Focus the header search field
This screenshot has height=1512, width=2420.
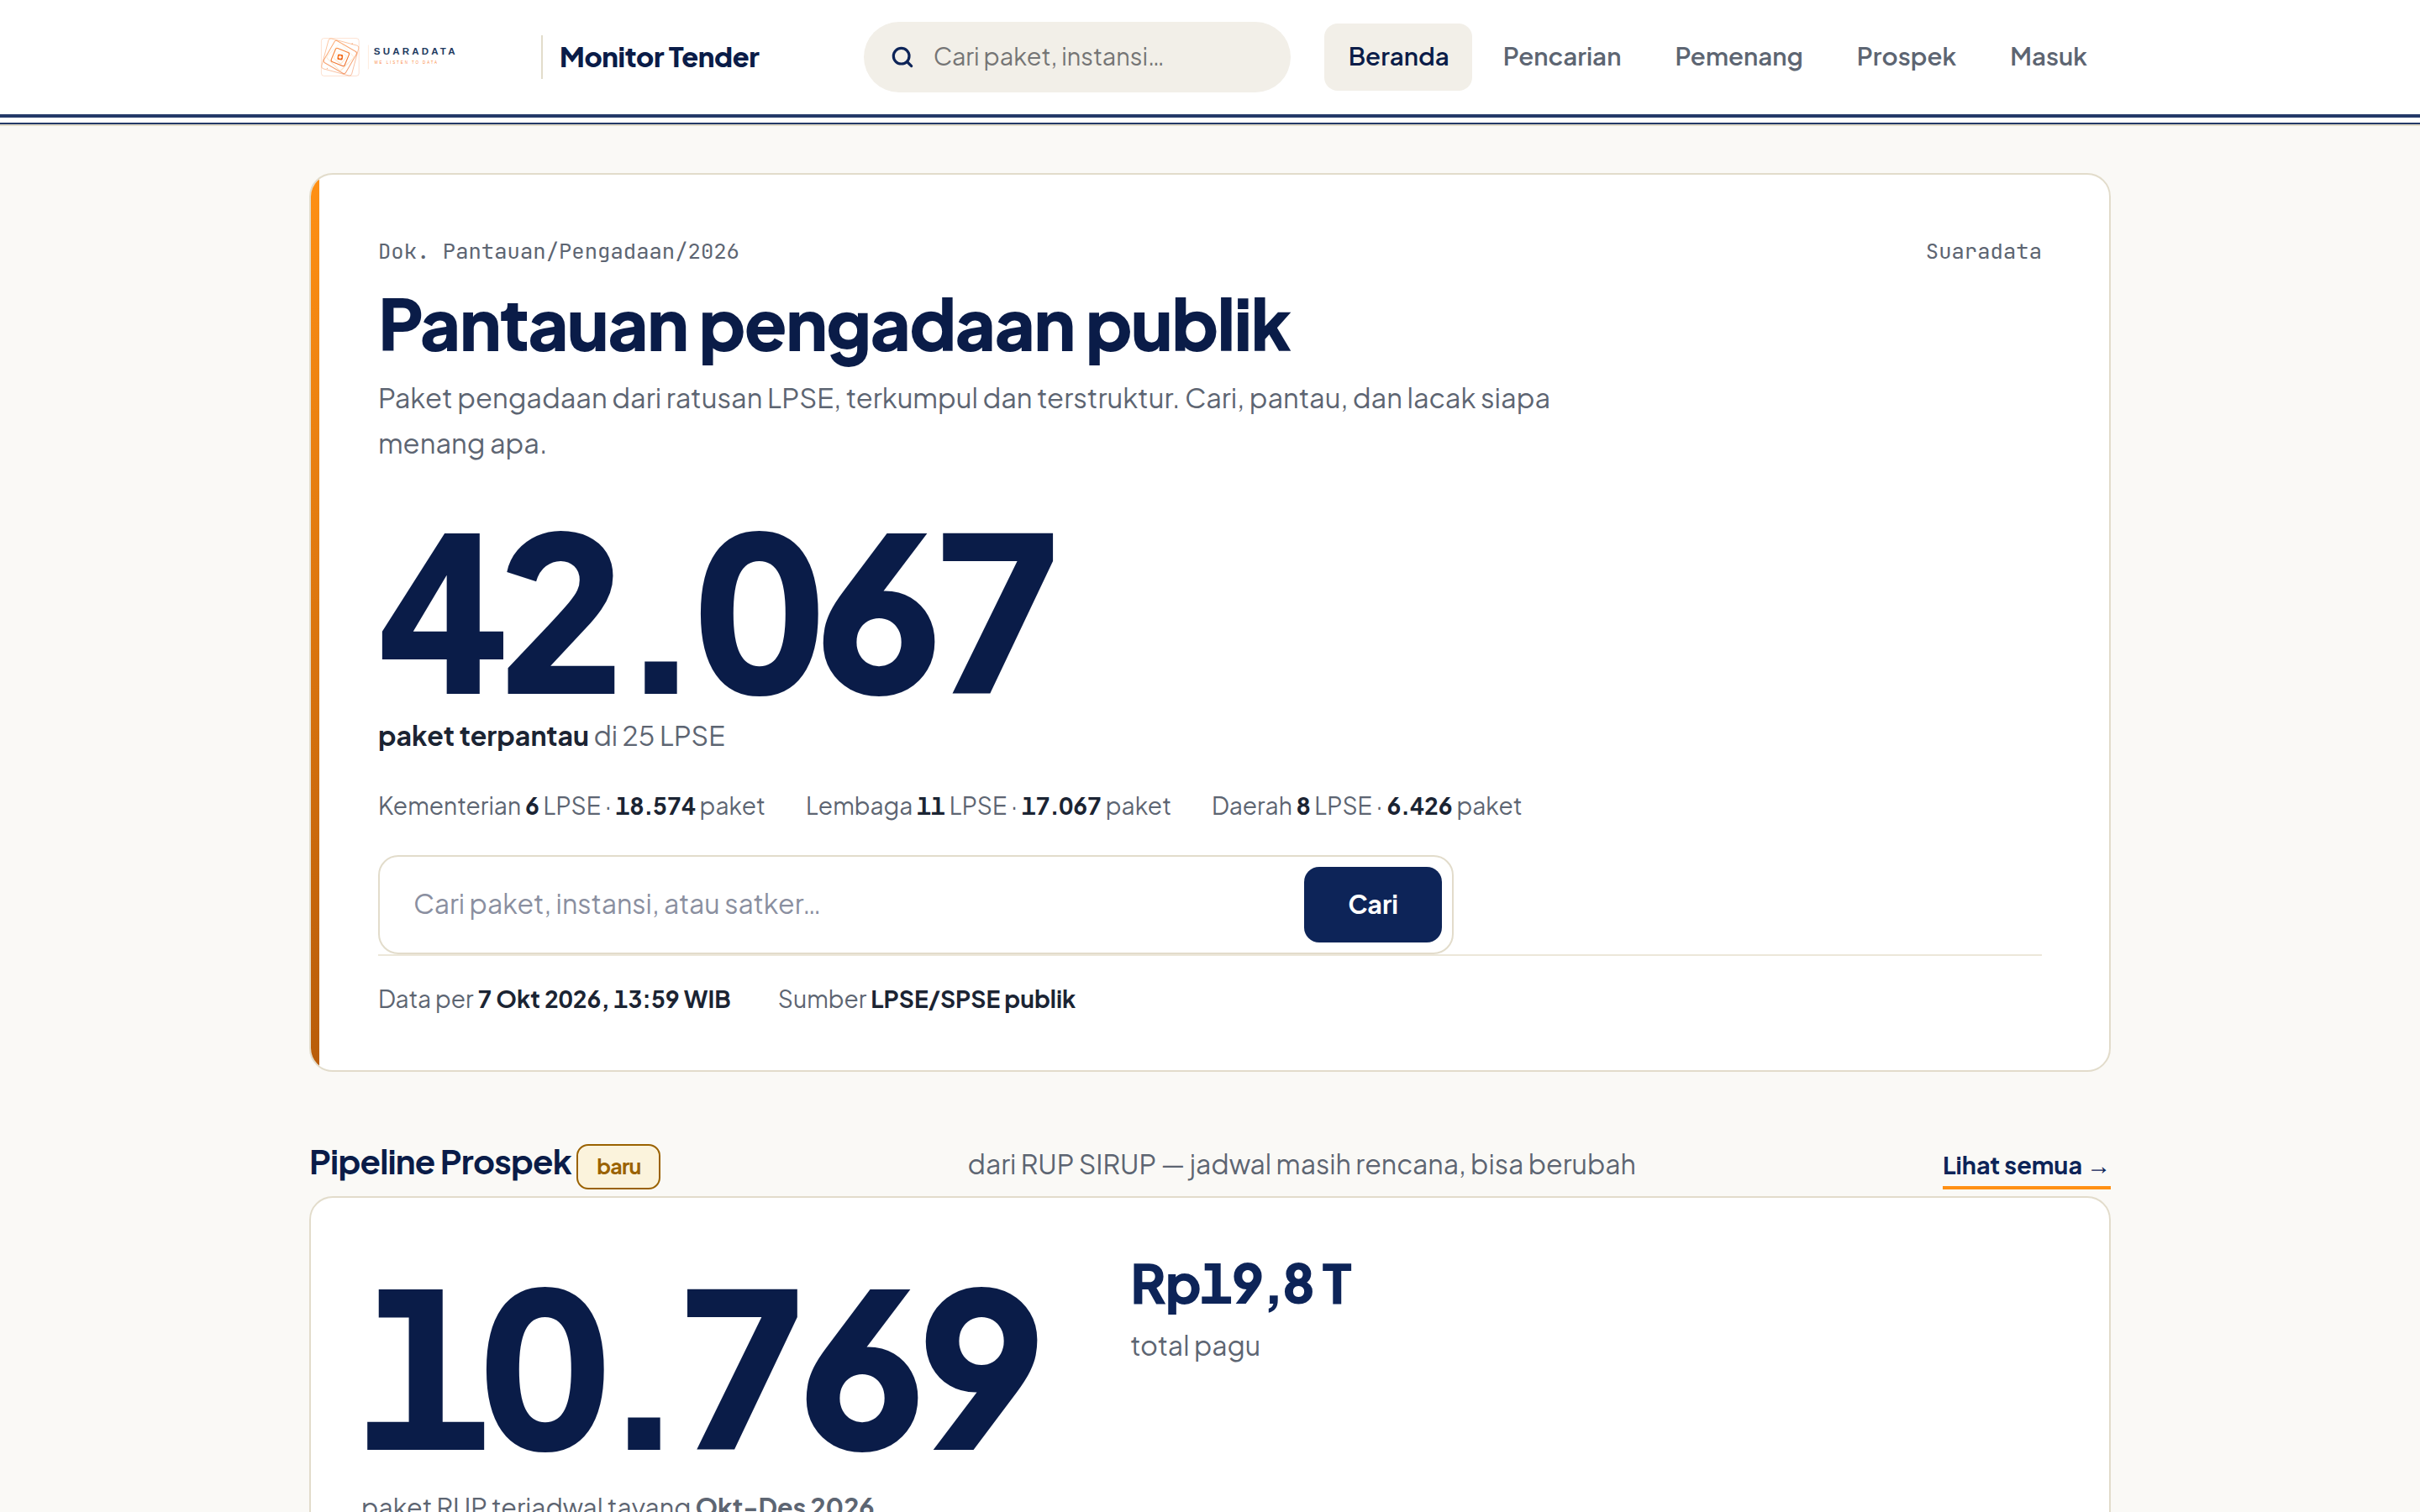coord(1077,57)
